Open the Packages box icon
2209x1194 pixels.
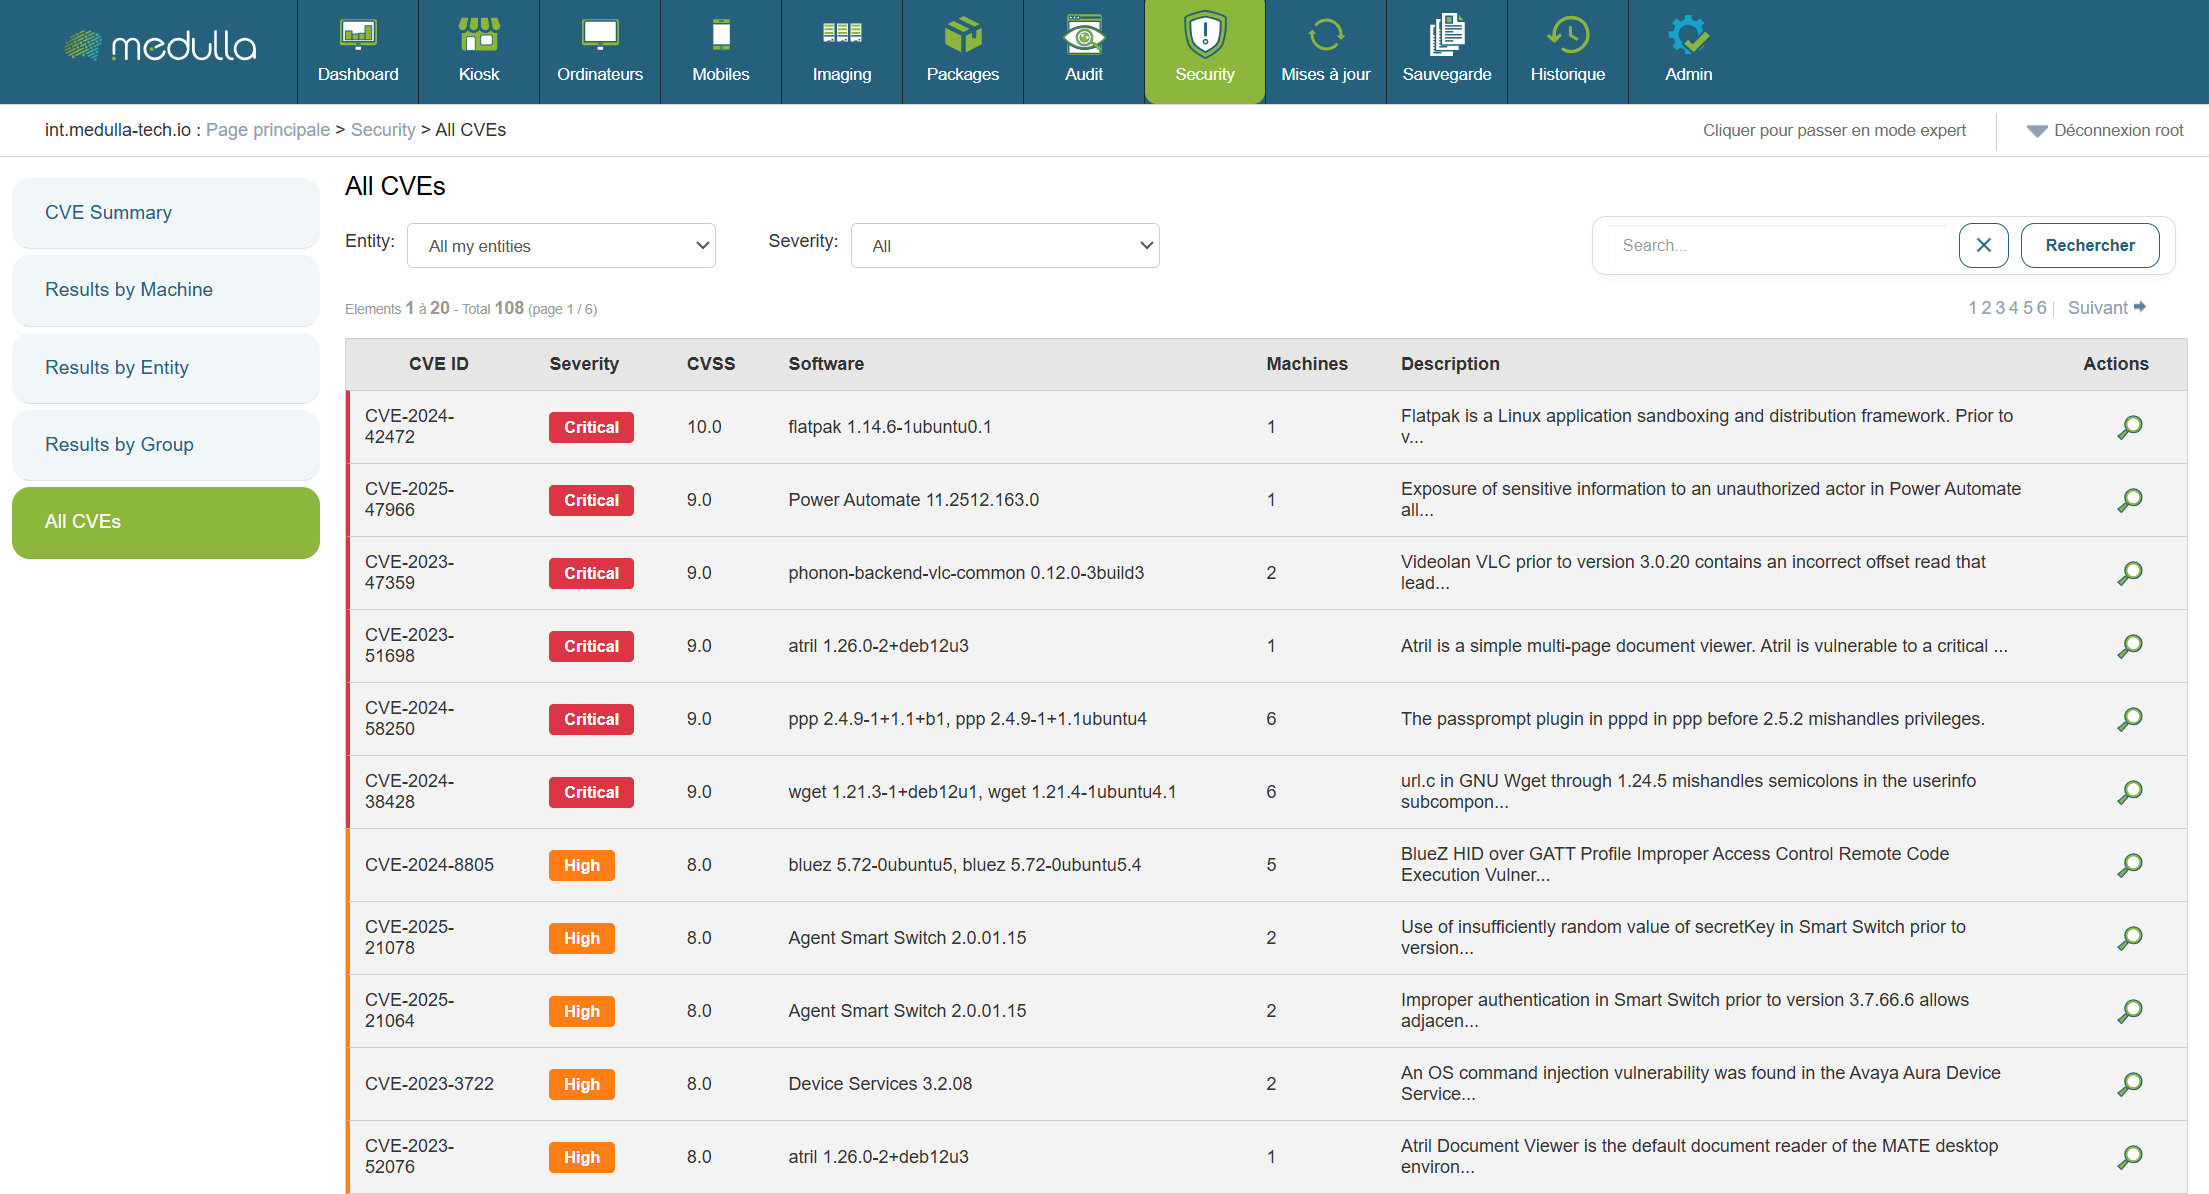click(x=963, y=36)
